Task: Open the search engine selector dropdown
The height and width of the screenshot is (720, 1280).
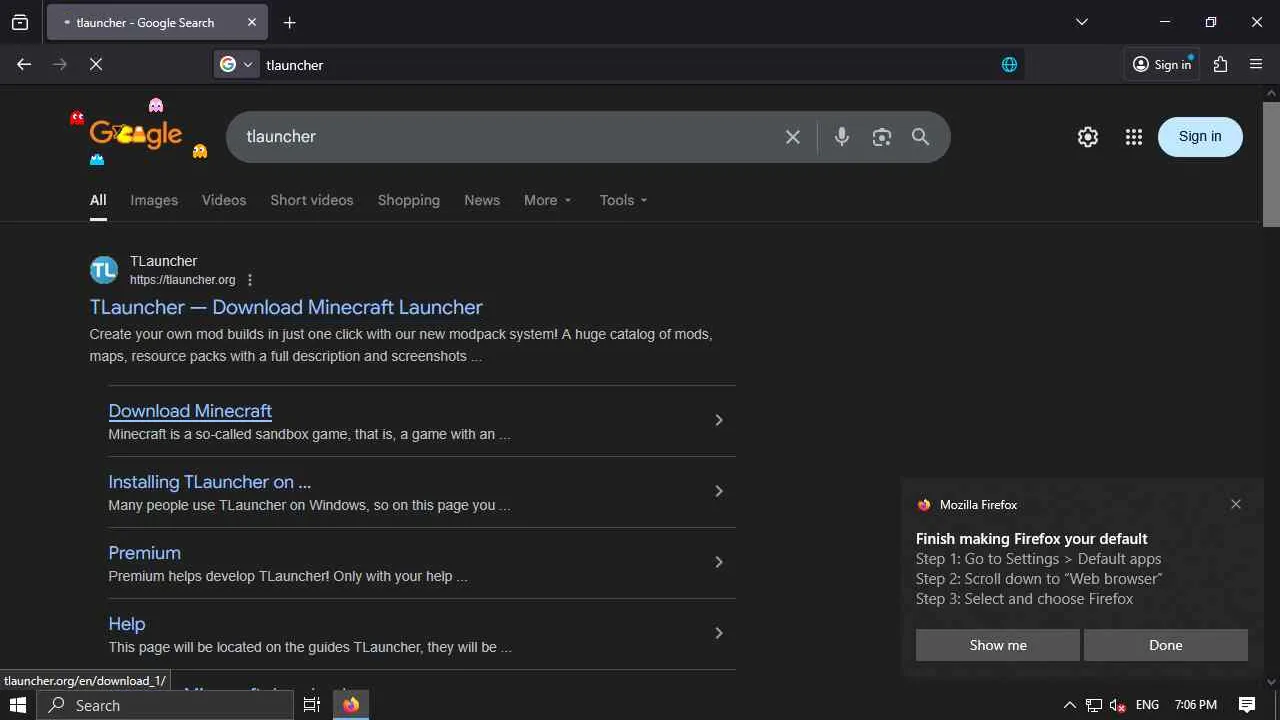Action: 237,64
